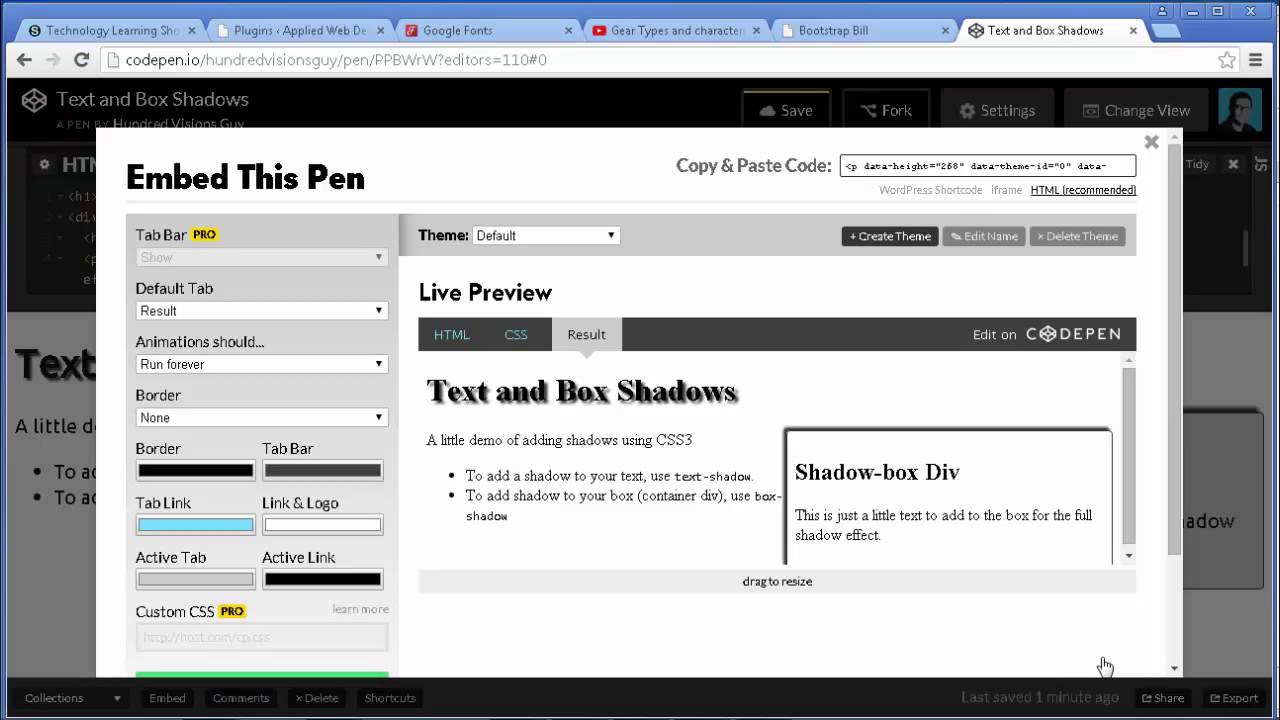
Task: Switch to the Plugins Applied Web browser tab
Action: coord(297,31)
